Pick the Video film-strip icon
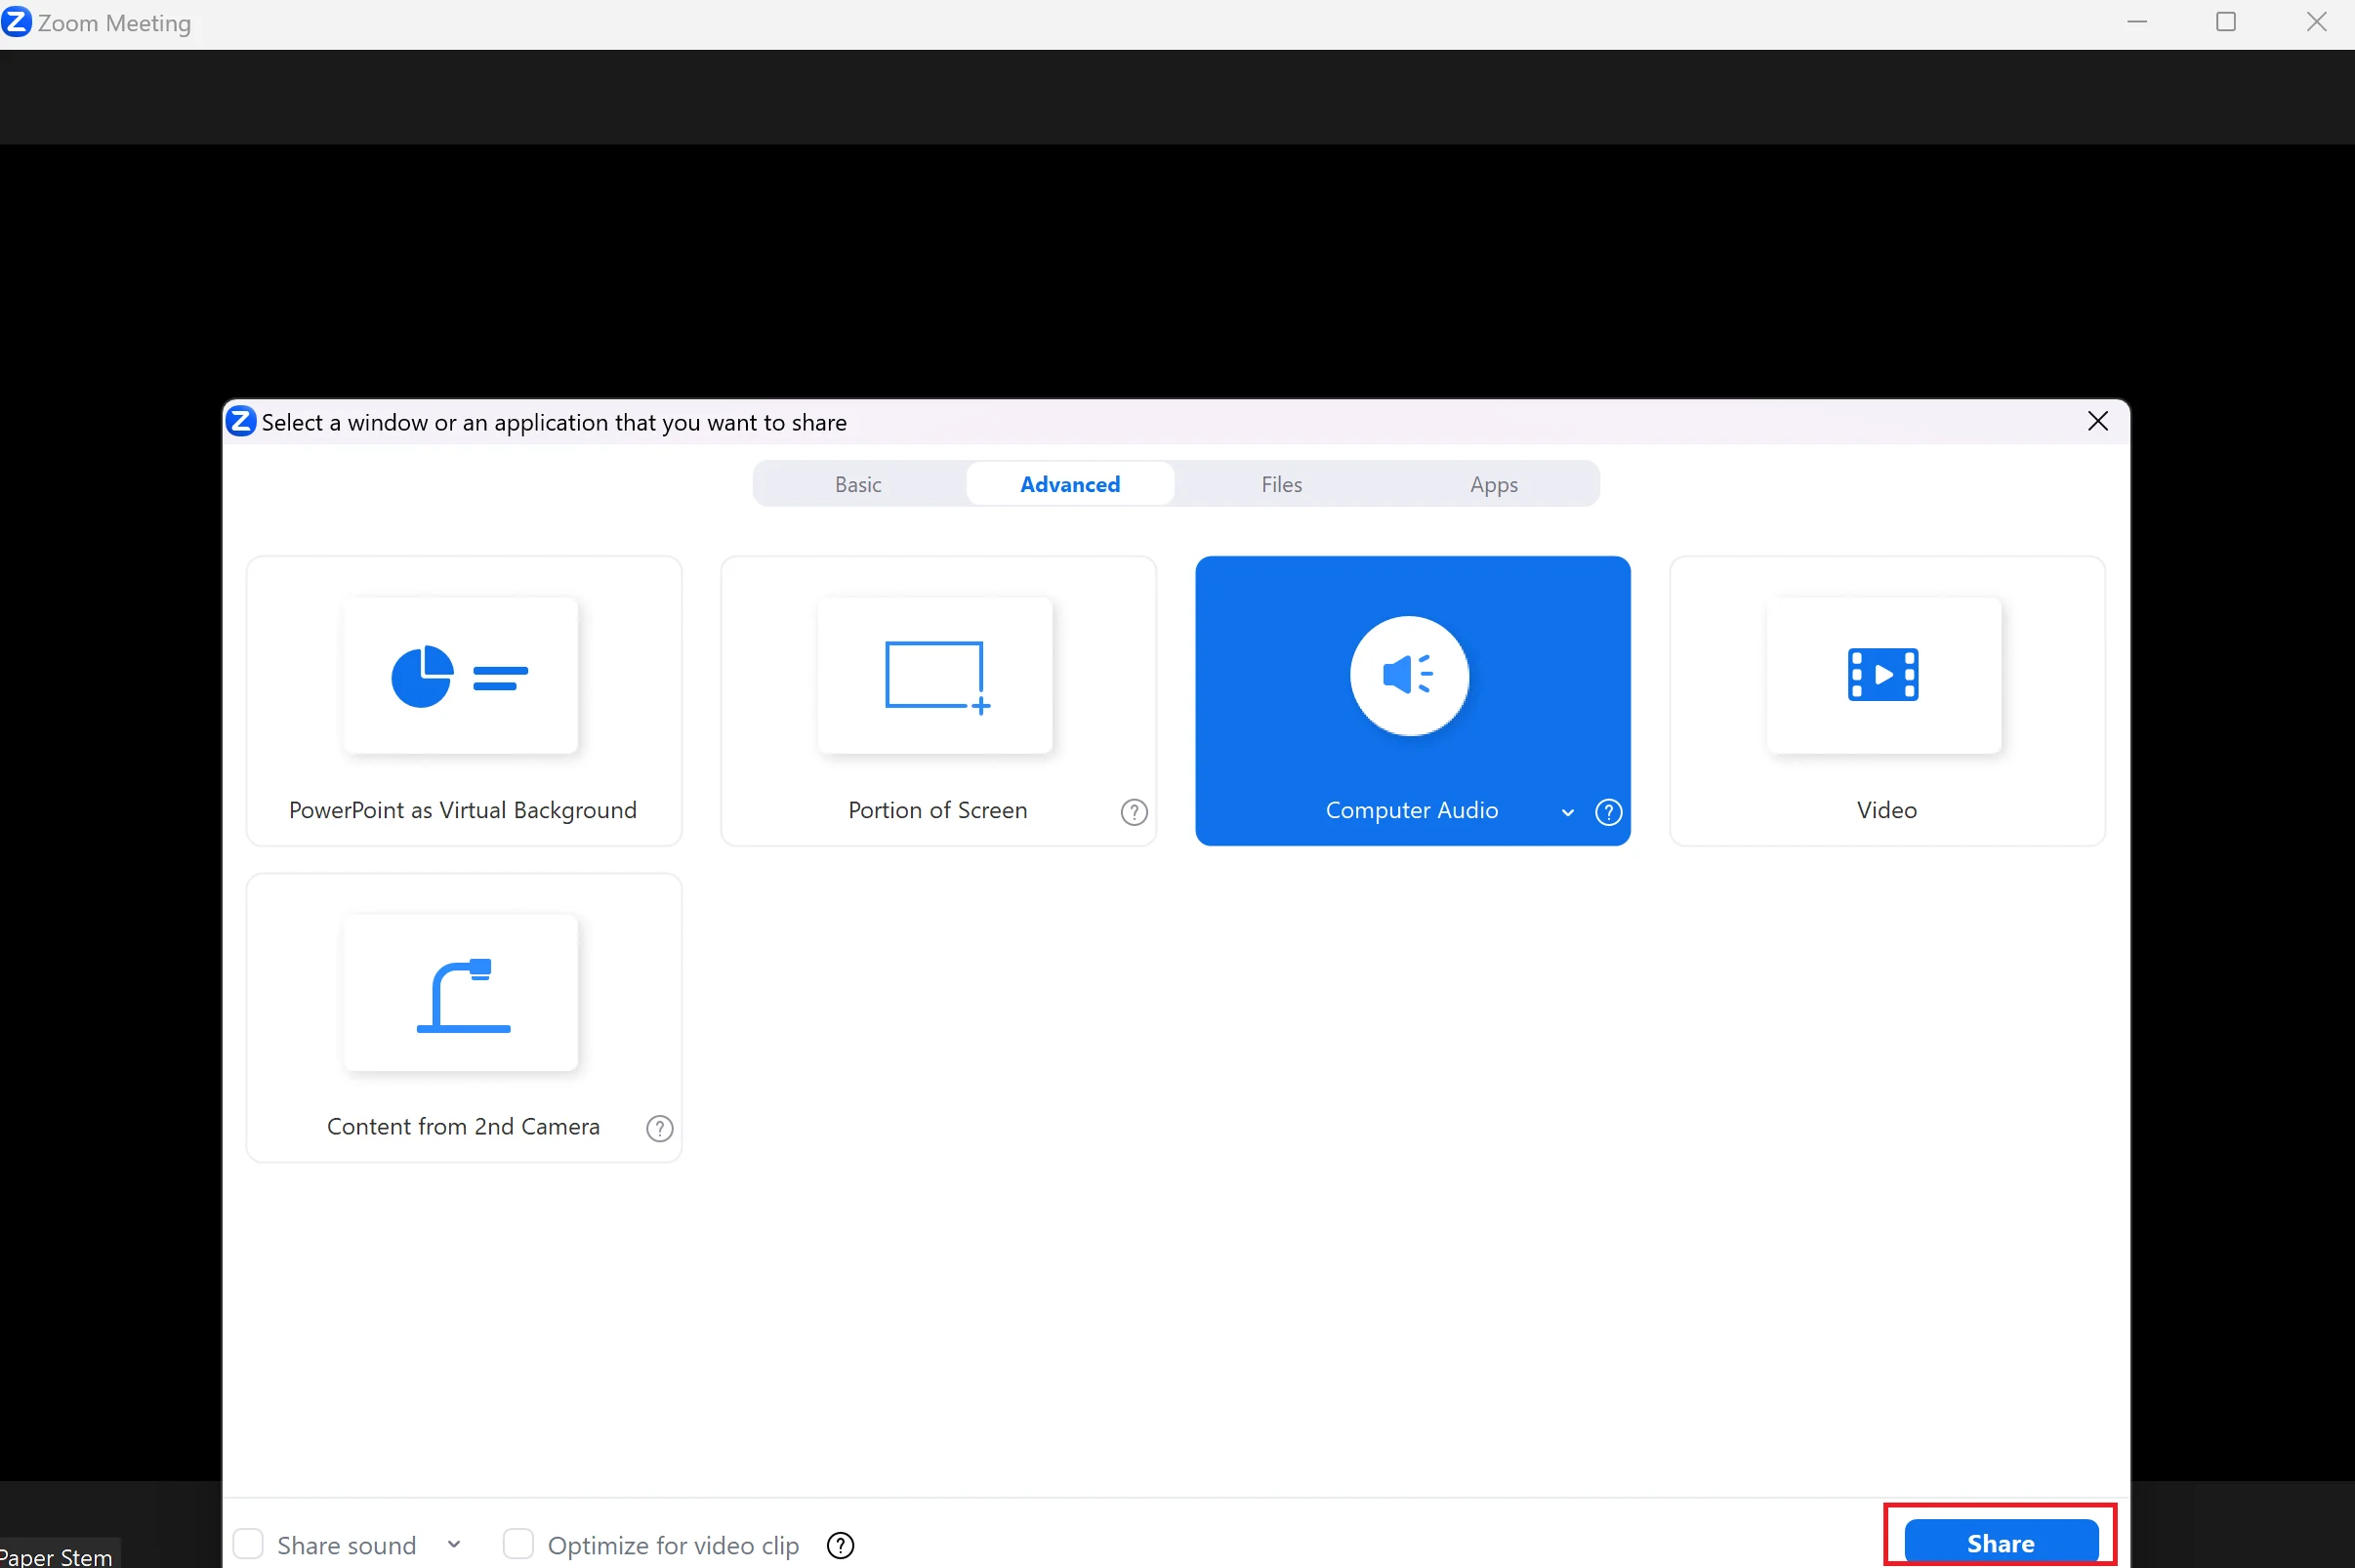The width and height of the screenshot is (2355, 1568). point(1883,676)
